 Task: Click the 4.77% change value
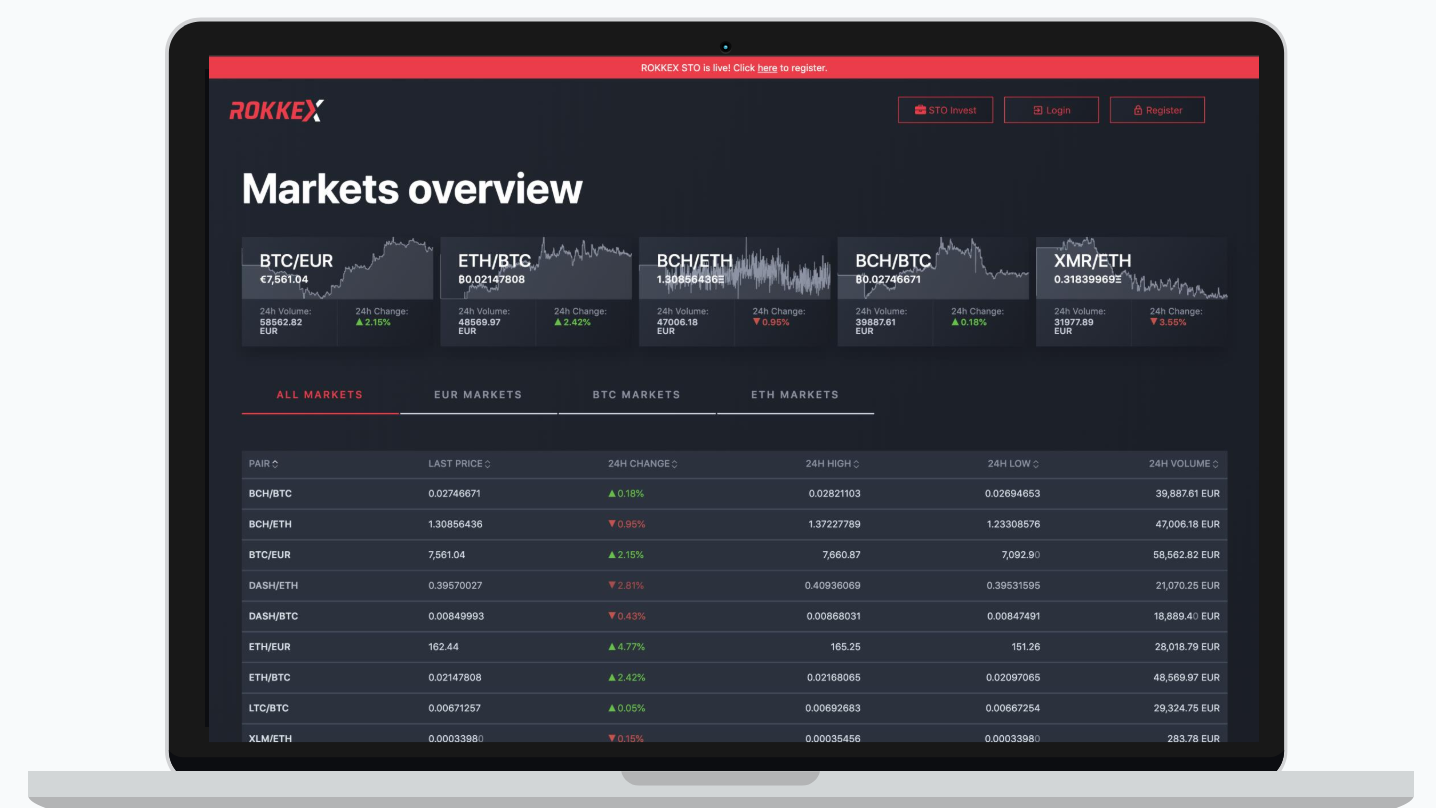click(627, 647)
